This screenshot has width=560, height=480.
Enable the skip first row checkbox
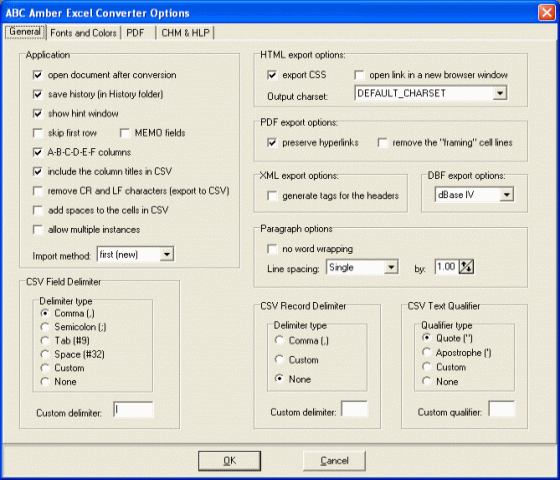38,133
